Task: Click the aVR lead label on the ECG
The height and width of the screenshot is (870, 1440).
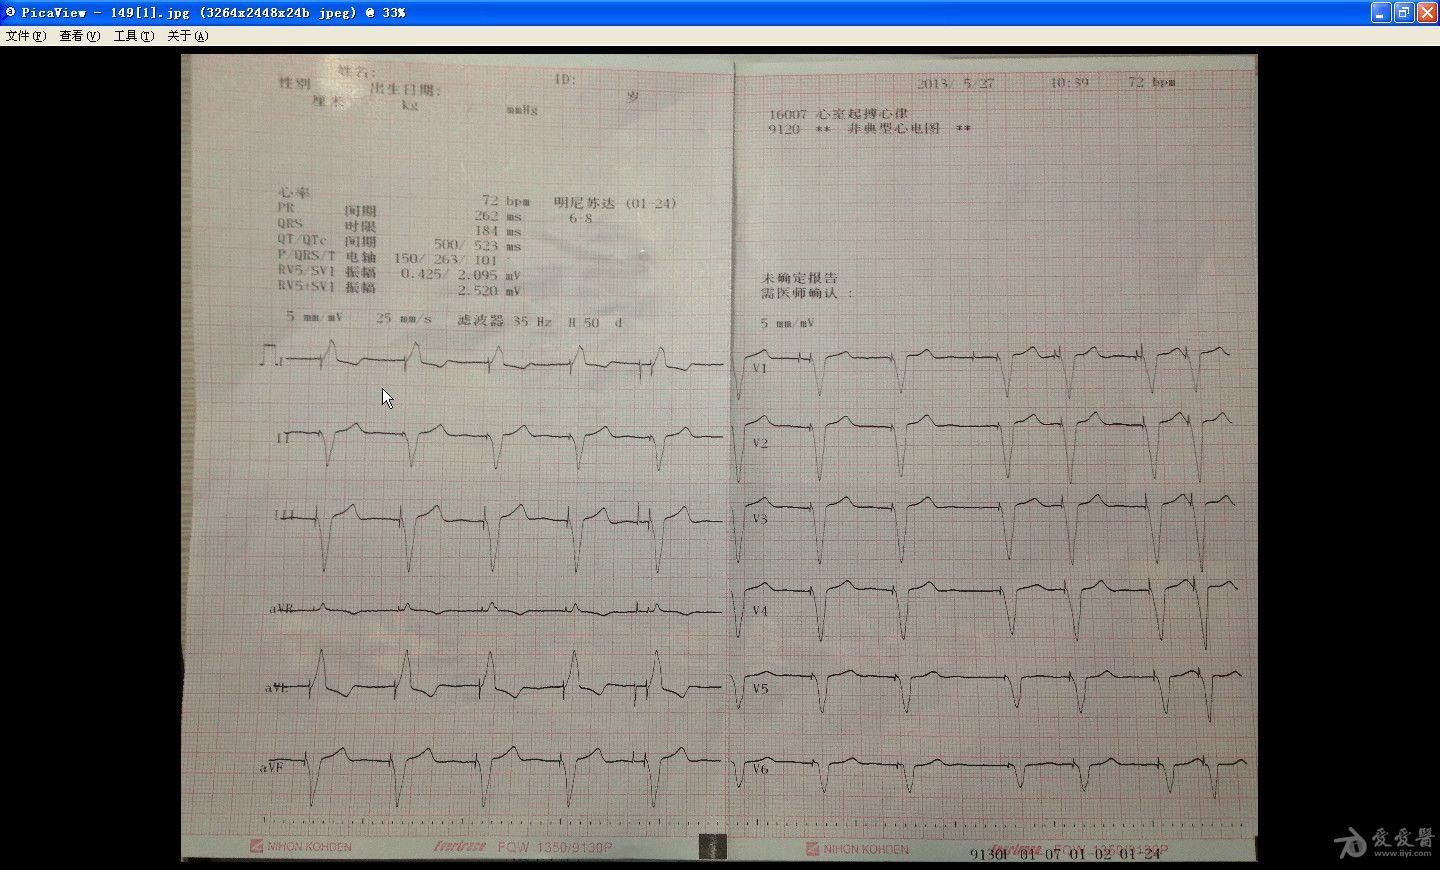Action: point(281,608)
